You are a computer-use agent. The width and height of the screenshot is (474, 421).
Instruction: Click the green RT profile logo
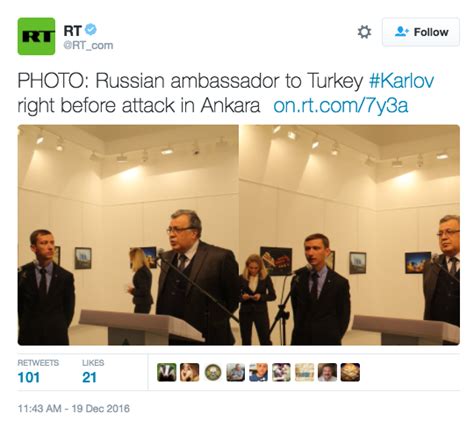tap(36, 36)
